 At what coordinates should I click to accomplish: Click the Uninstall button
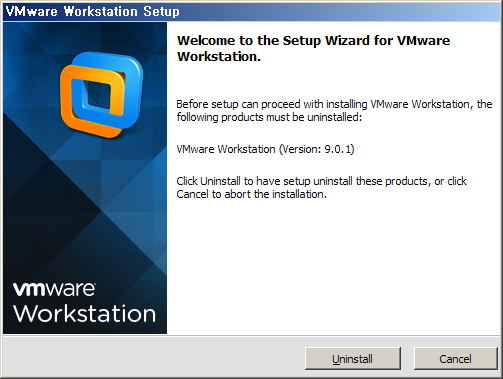point(353,359)
